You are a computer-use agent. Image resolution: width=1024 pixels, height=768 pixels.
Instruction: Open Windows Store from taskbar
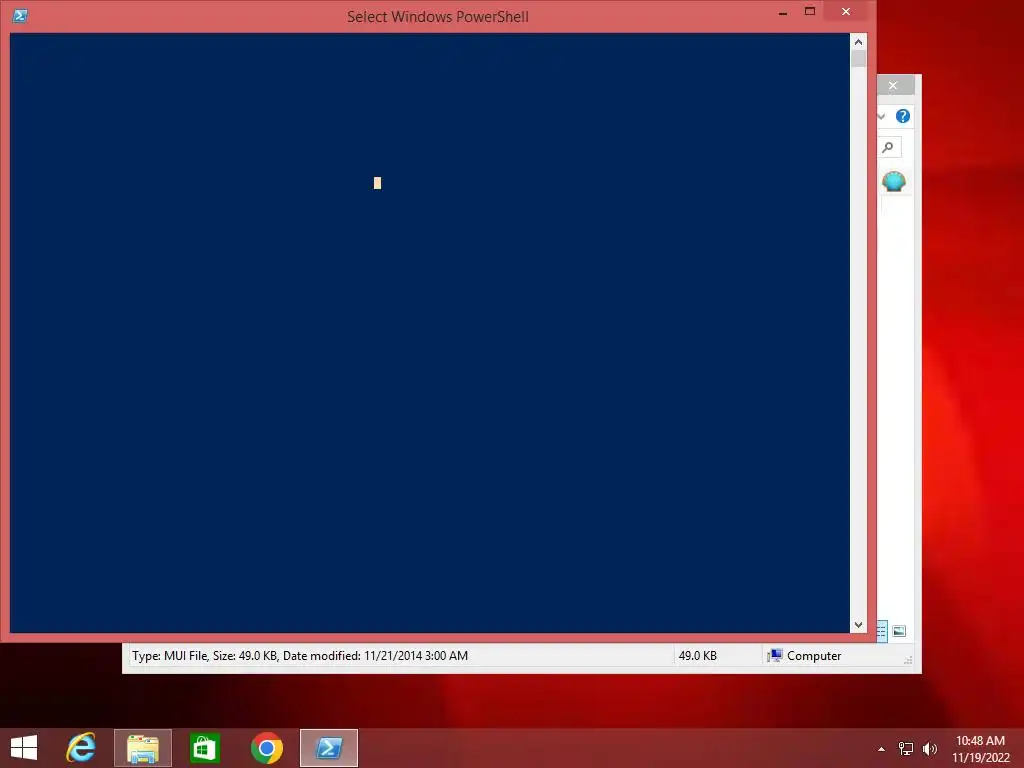tap(205, 748)
